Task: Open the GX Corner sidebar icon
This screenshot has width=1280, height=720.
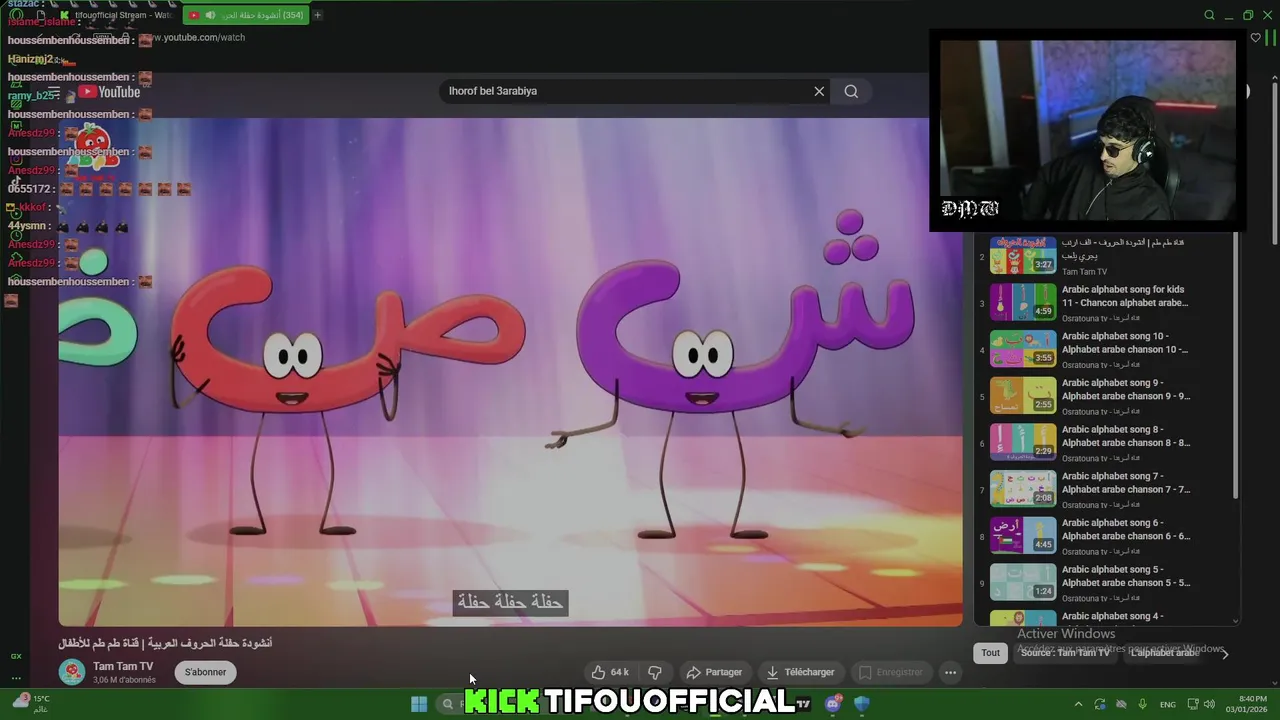Action: click(16, 656)
